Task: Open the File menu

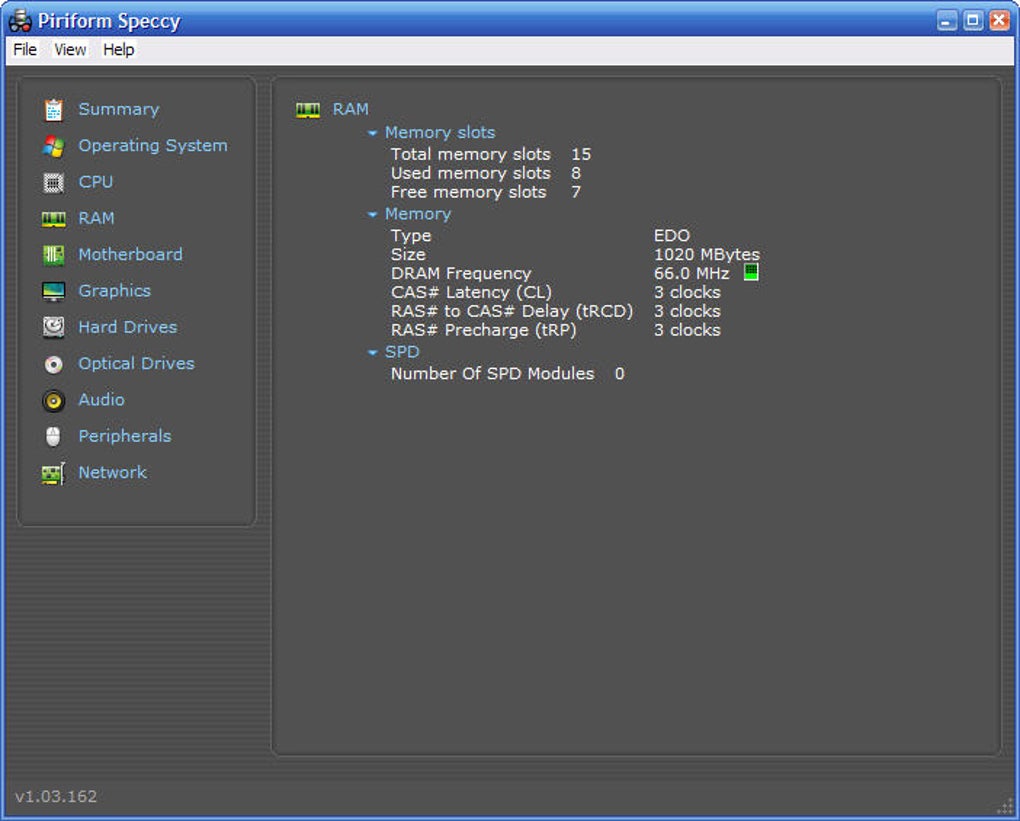Action: 25,49
